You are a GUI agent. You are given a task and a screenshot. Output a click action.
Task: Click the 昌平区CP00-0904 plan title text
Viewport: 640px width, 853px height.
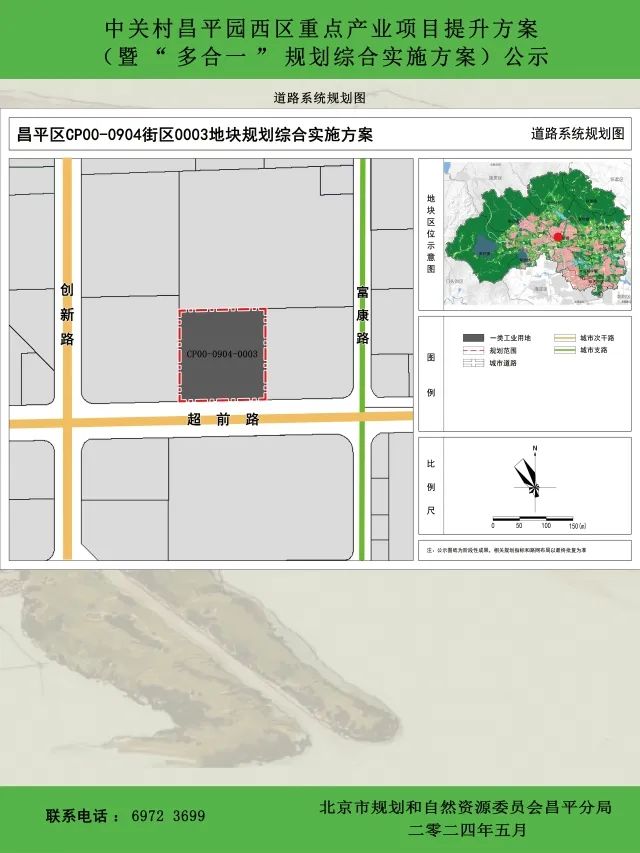(x=190, y=134)
